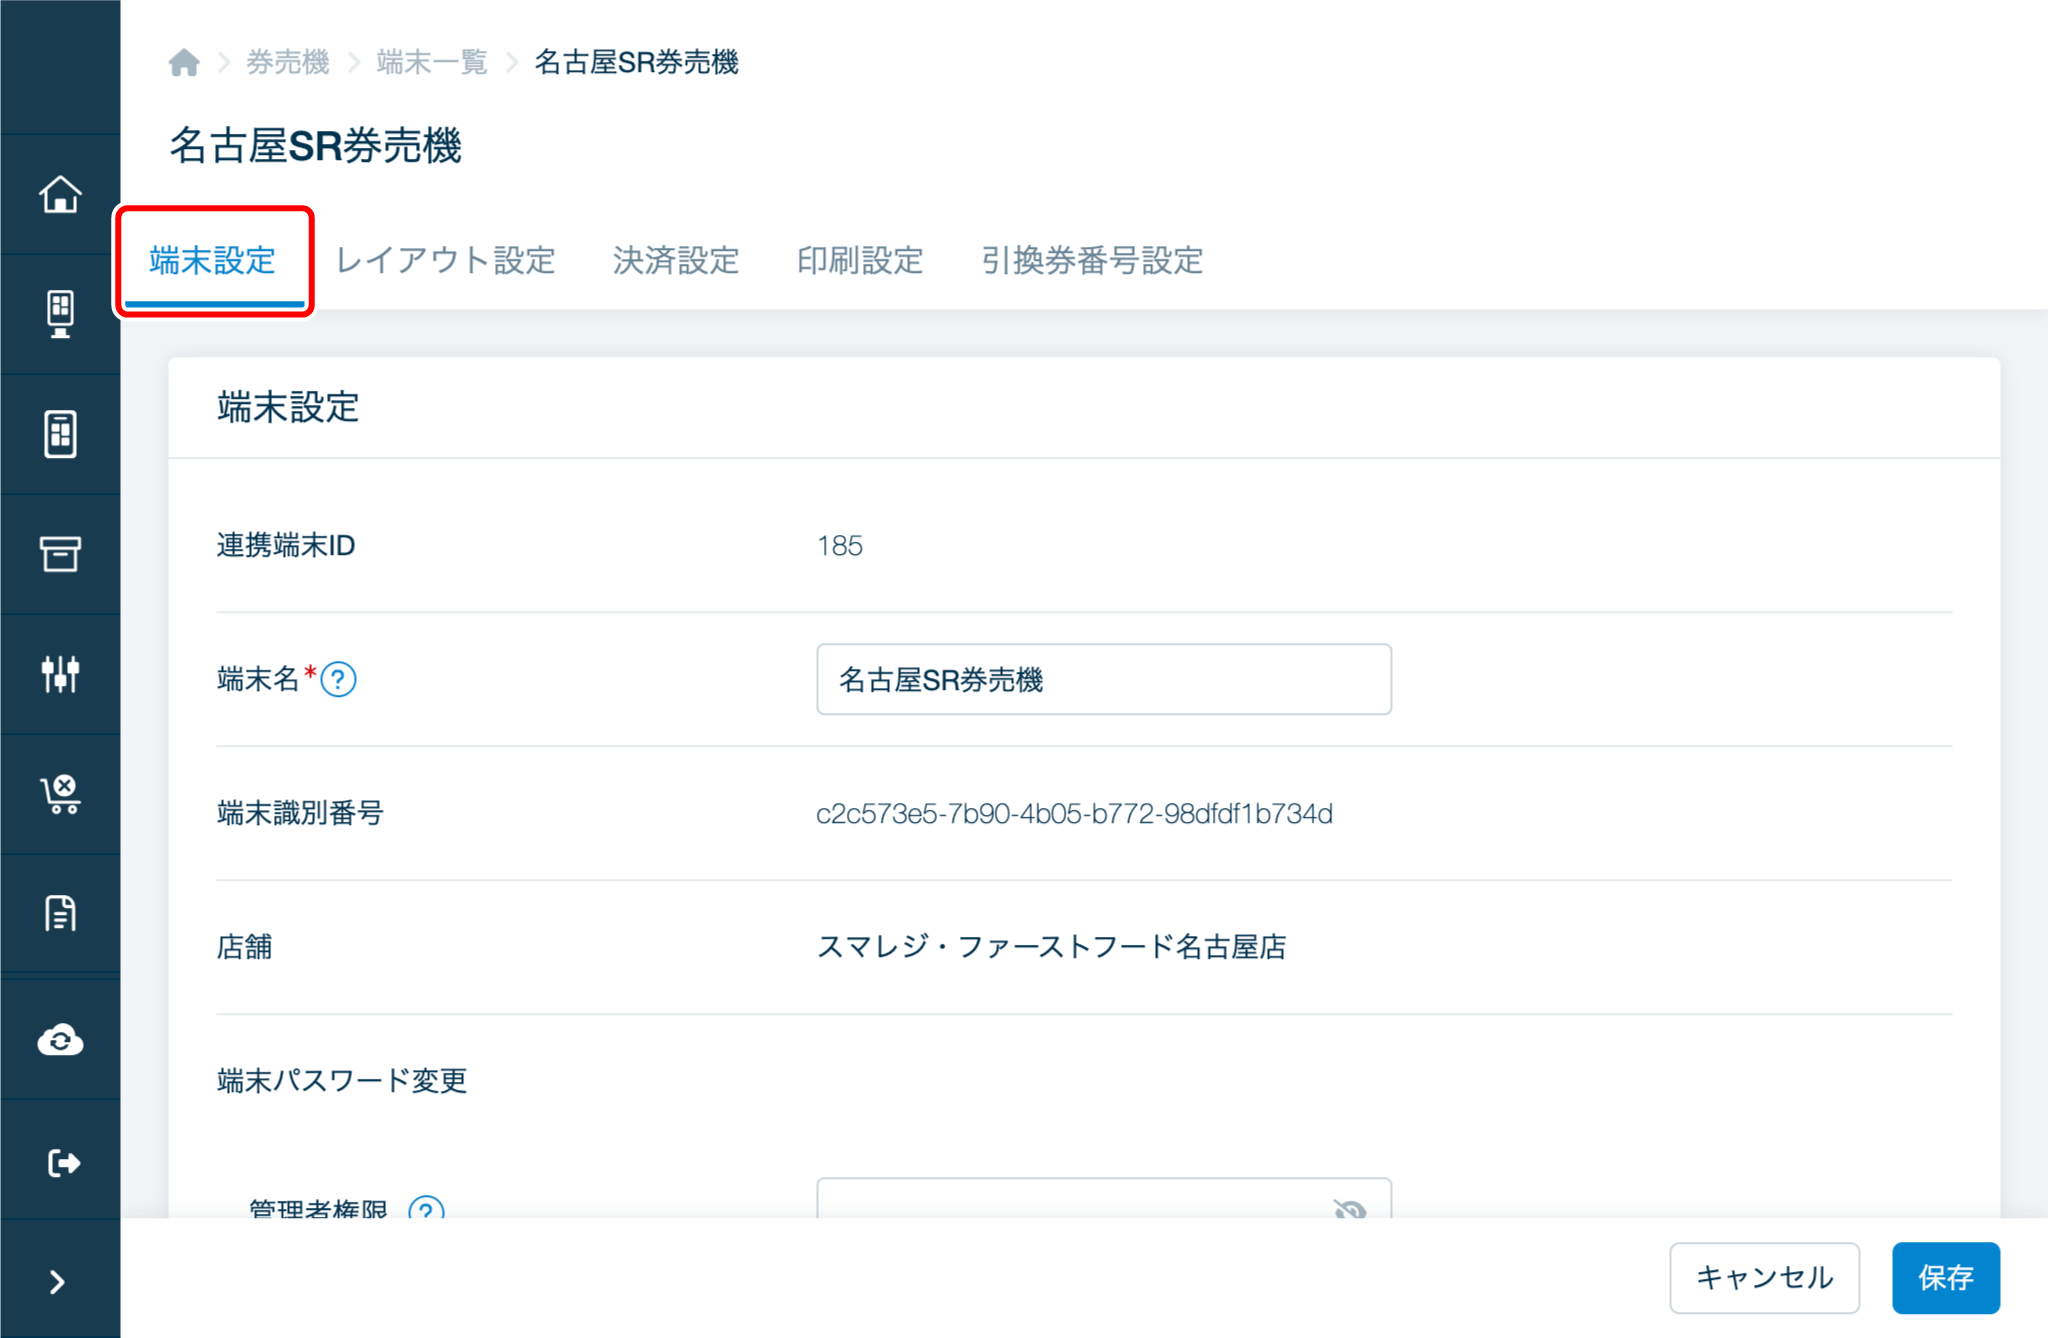Screen dimensions: 2048x1338
Task: Click the 端末一覧 breadcrumb link
Action: 431,63
